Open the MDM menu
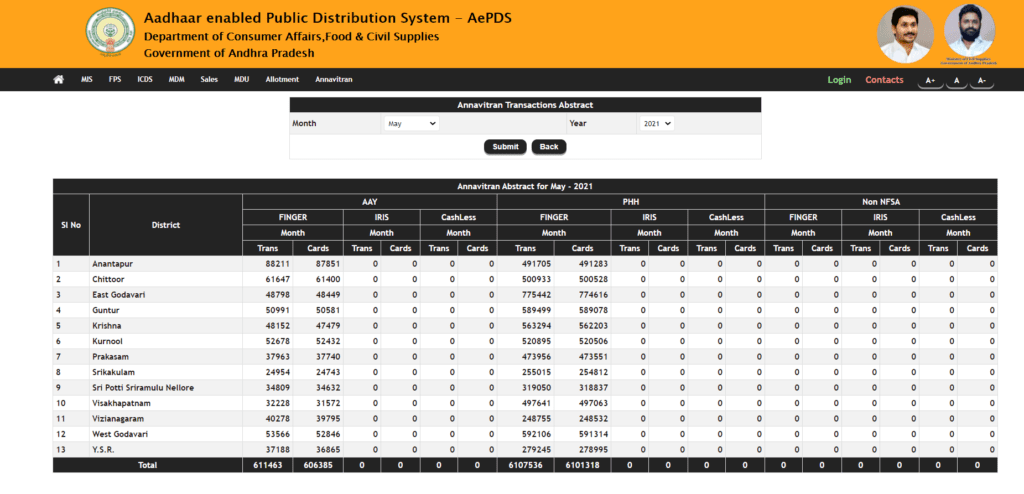This screenshot has width=1024, height=494. click(176, 80)
